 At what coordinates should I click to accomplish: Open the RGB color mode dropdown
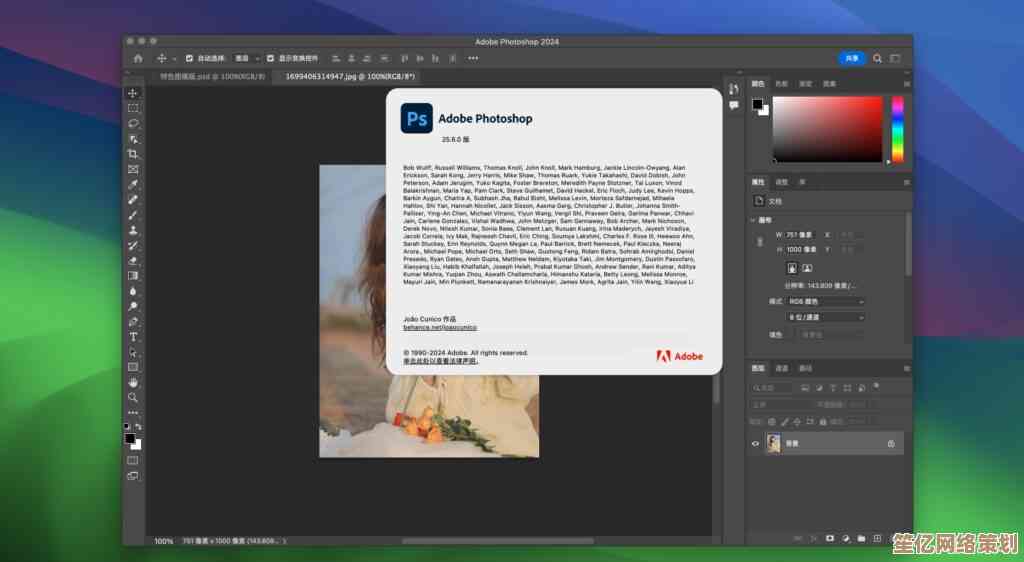pyautogui.click(x=826, y=301)
